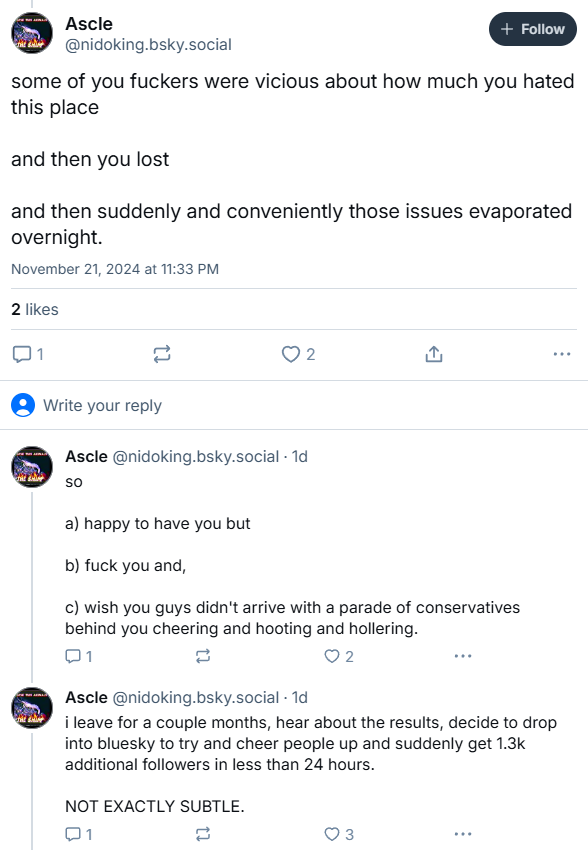Viewport: 588px width, 850px height.
Task: Open more options on 'NOT EXACTLY SUBTLE' post
Action: pos(463,834)
